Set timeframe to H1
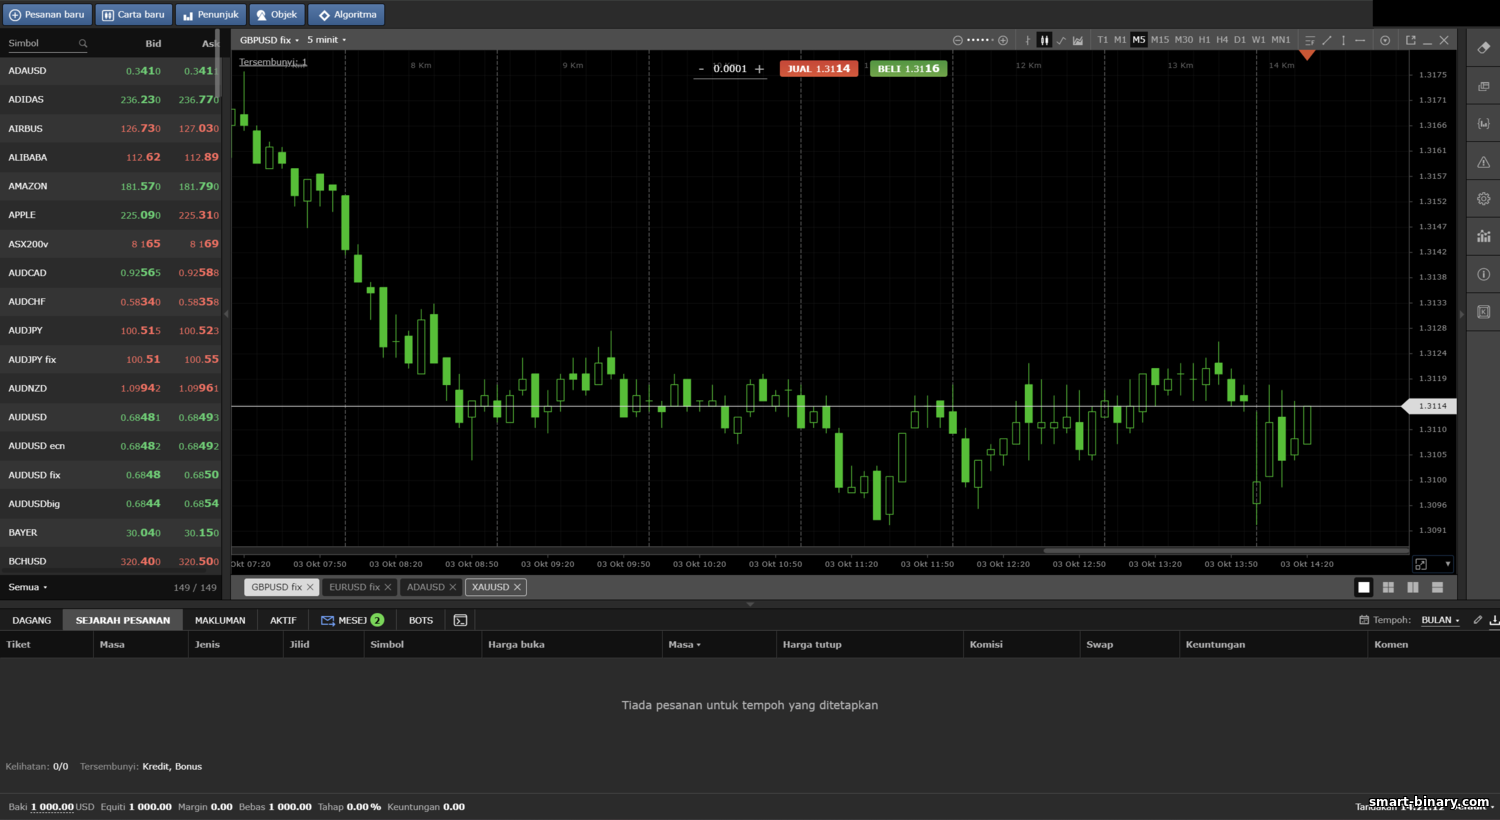 1204,40
